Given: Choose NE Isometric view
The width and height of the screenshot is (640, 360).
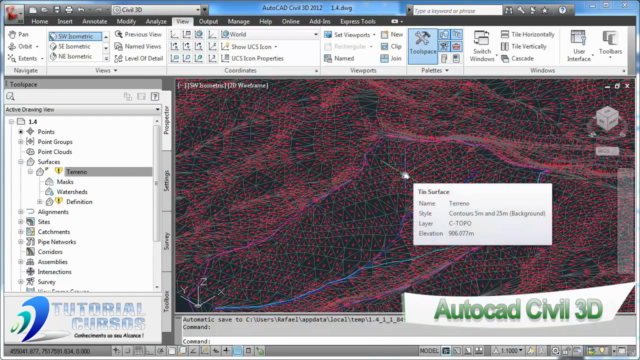Looking at the screenshot, I should pos(75,56).
